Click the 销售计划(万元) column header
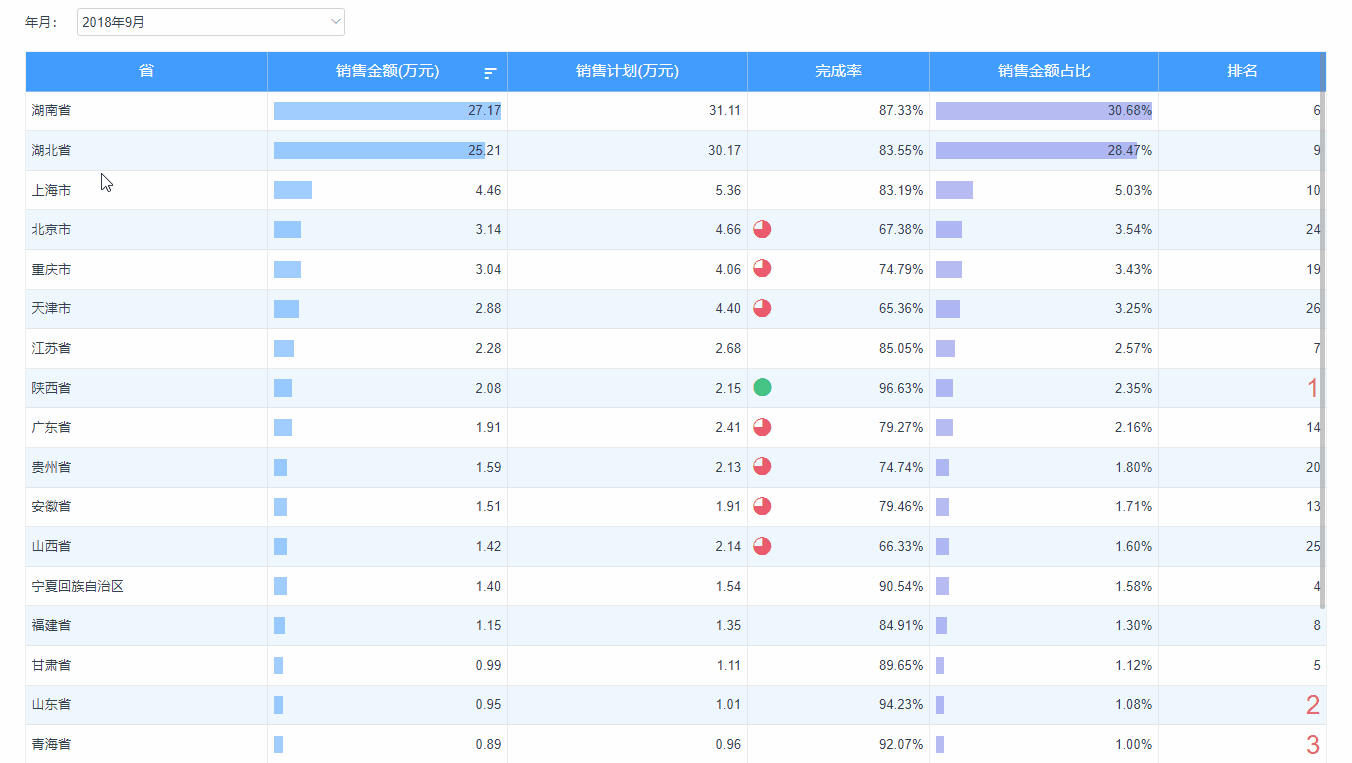 [627, 71]
